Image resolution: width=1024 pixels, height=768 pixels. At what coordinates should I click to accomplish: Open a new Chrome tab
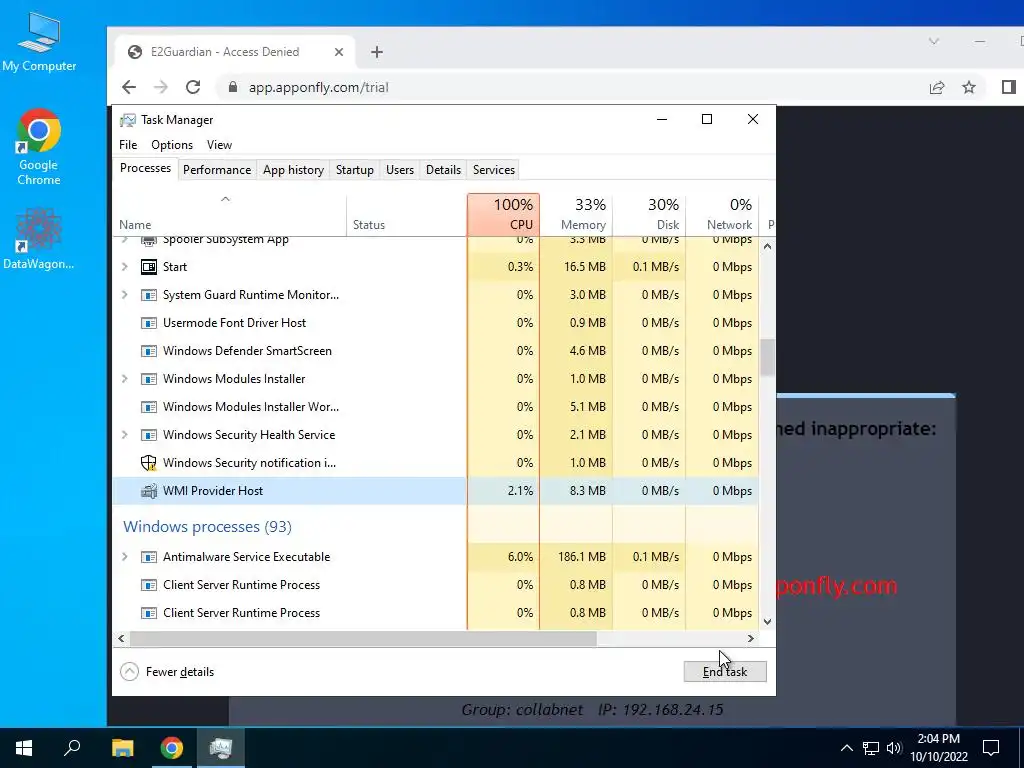(x=377, y=52)
